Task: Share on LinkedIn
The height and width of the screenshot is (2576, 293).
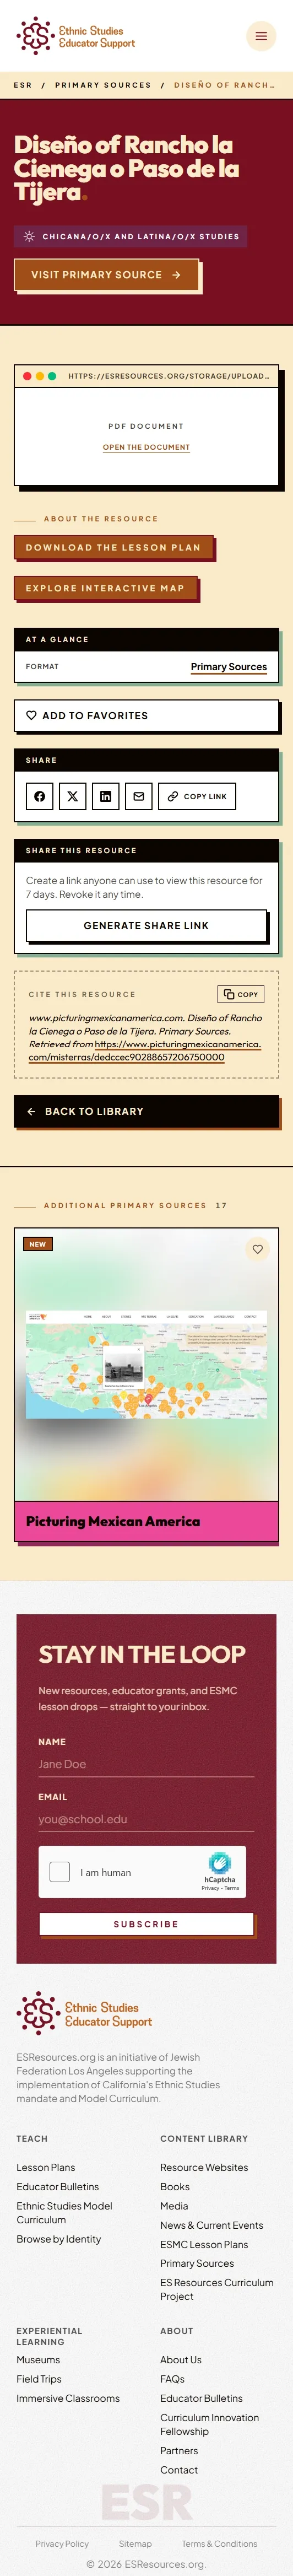Action: click(x=105, y=796)
